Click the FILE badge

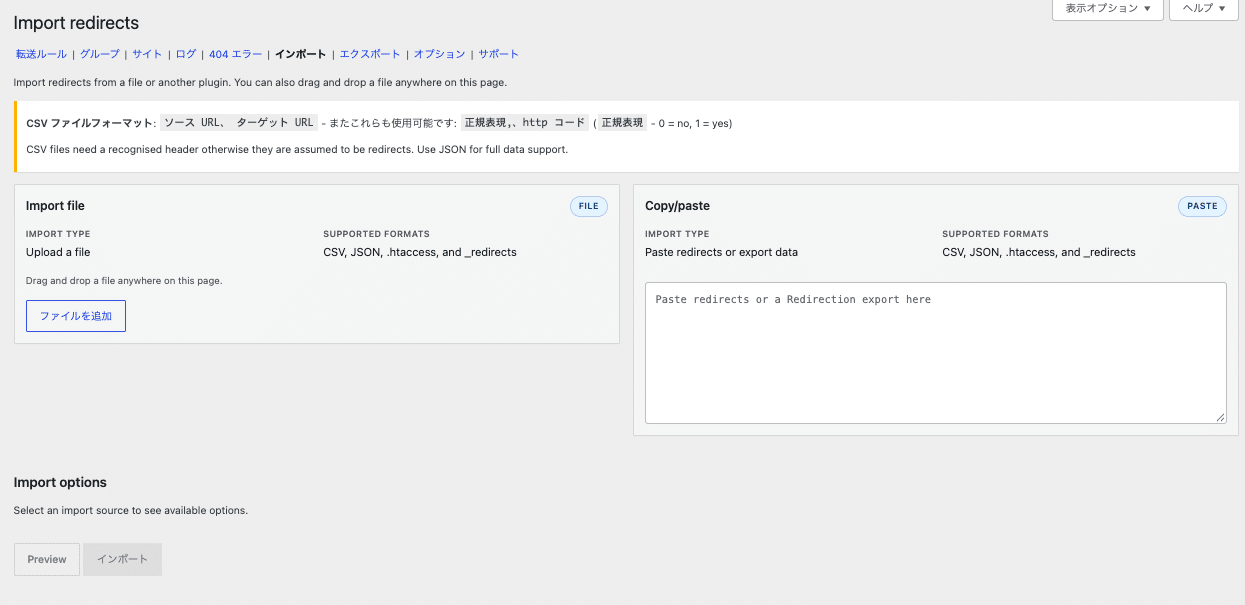(589, 206)
